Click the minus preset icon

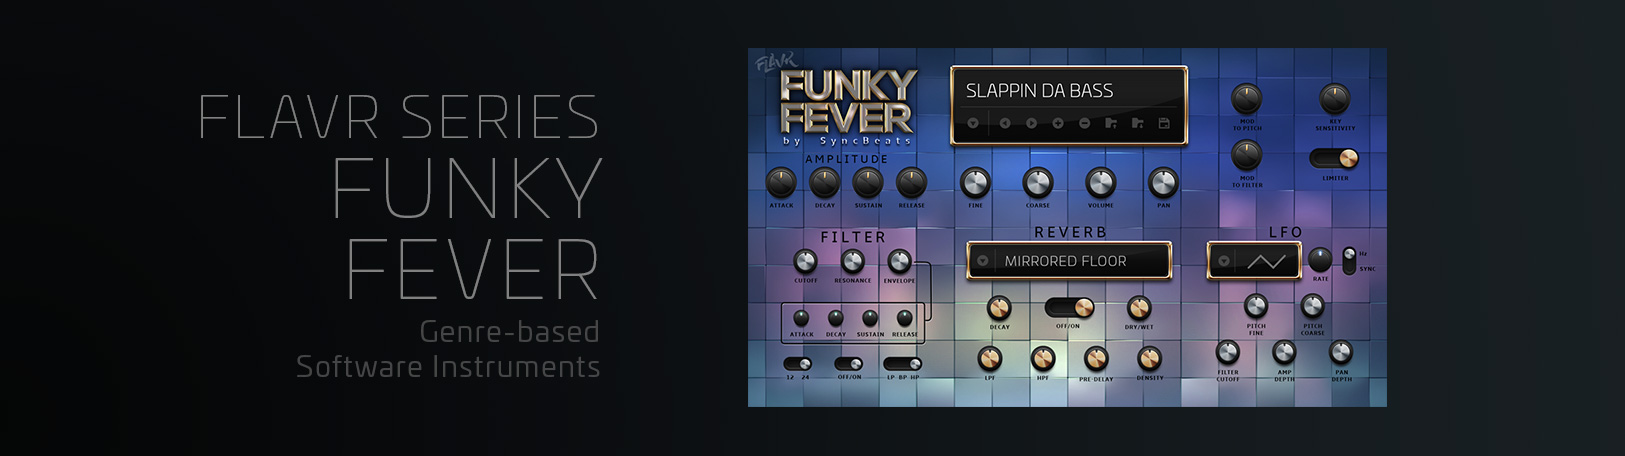coord(1085,123)
